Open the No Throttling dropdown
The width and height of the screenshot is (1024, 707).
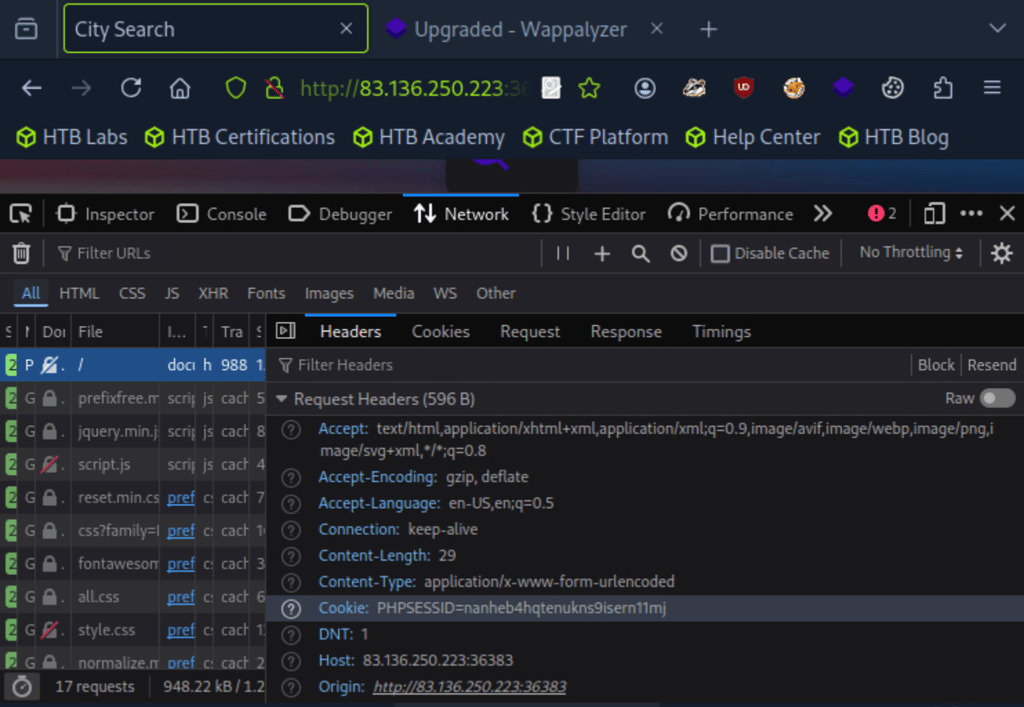tap(911, 253)
